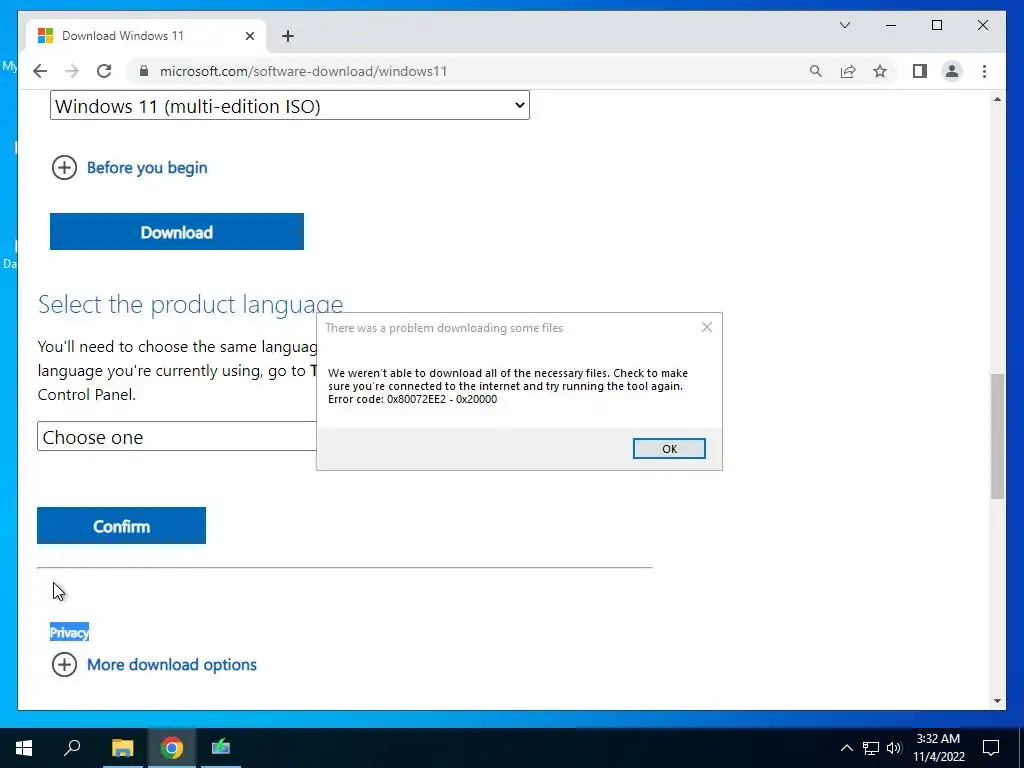
Task: Click the scrollbar down arrow
Action: click(x=997, y=701)
